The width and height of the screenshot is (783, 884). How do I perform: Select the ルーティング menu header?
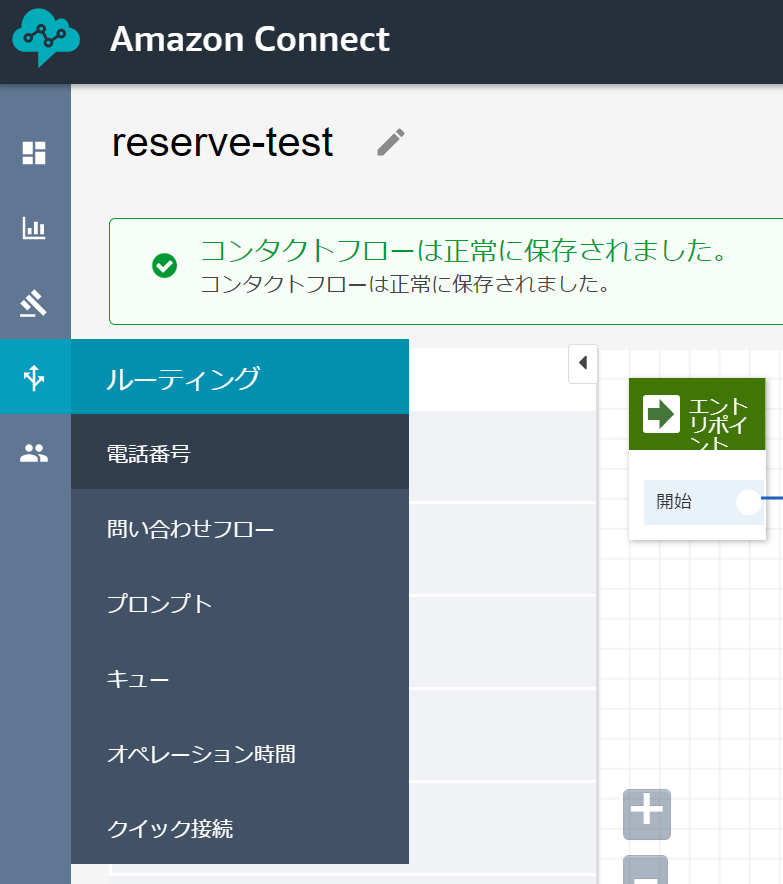coord(240,377)
